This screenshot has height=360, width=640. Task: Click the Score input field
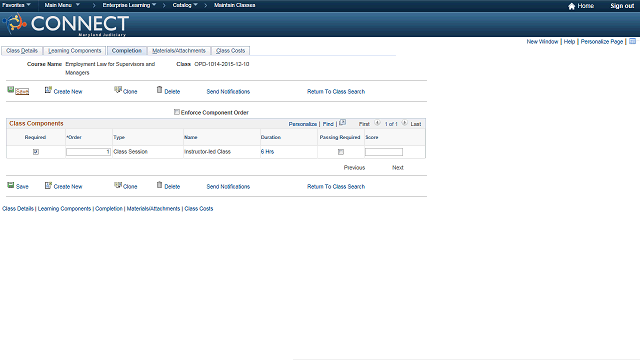point(384,152)
